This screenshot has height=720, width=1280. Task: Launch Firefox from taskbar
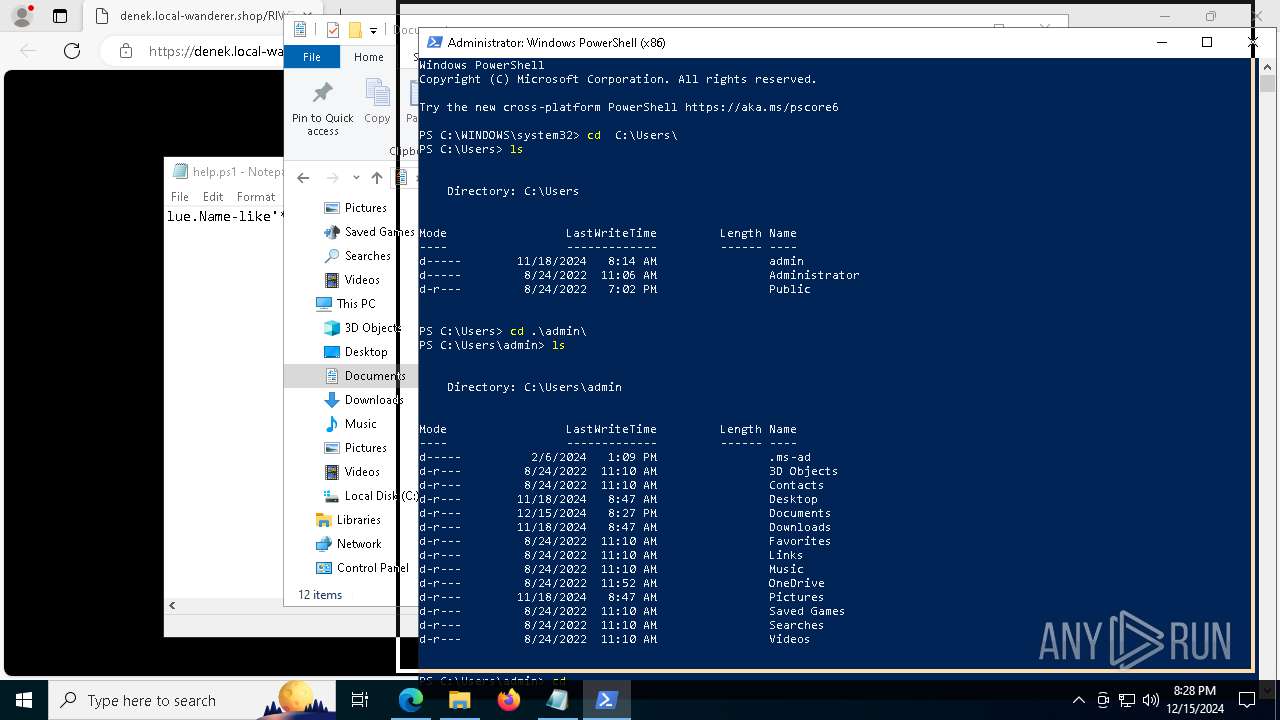508,700
